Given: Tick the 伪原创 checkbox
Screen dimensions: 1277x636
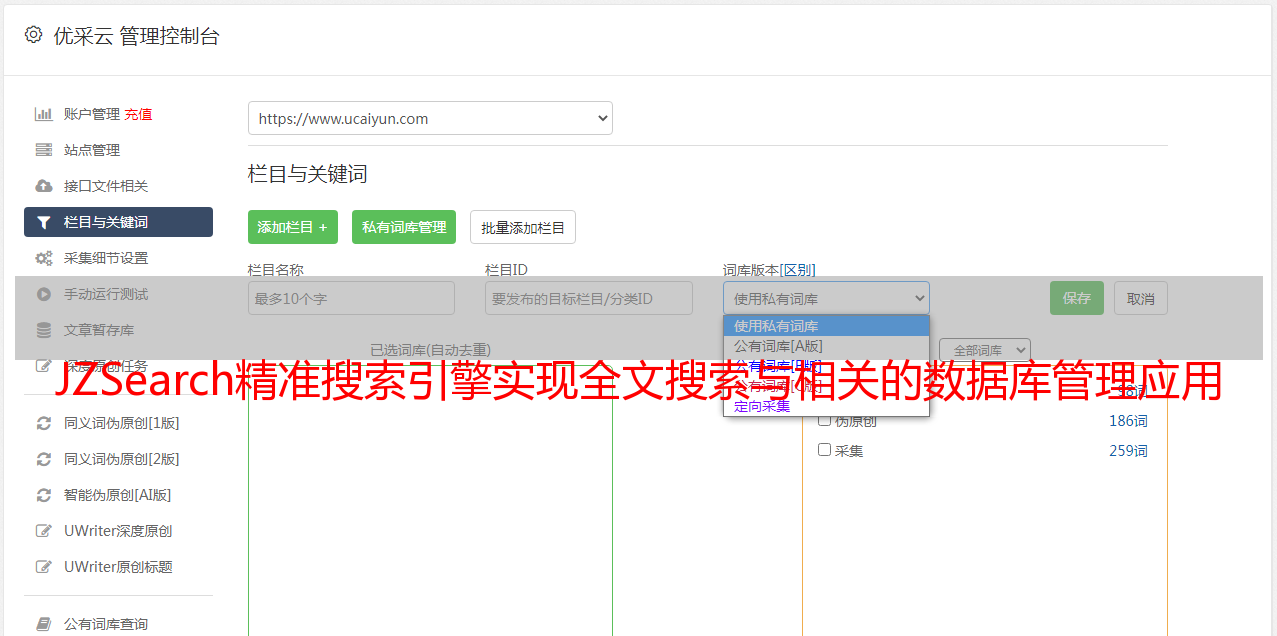Looking at the screenshot, I should coord(825,420).
